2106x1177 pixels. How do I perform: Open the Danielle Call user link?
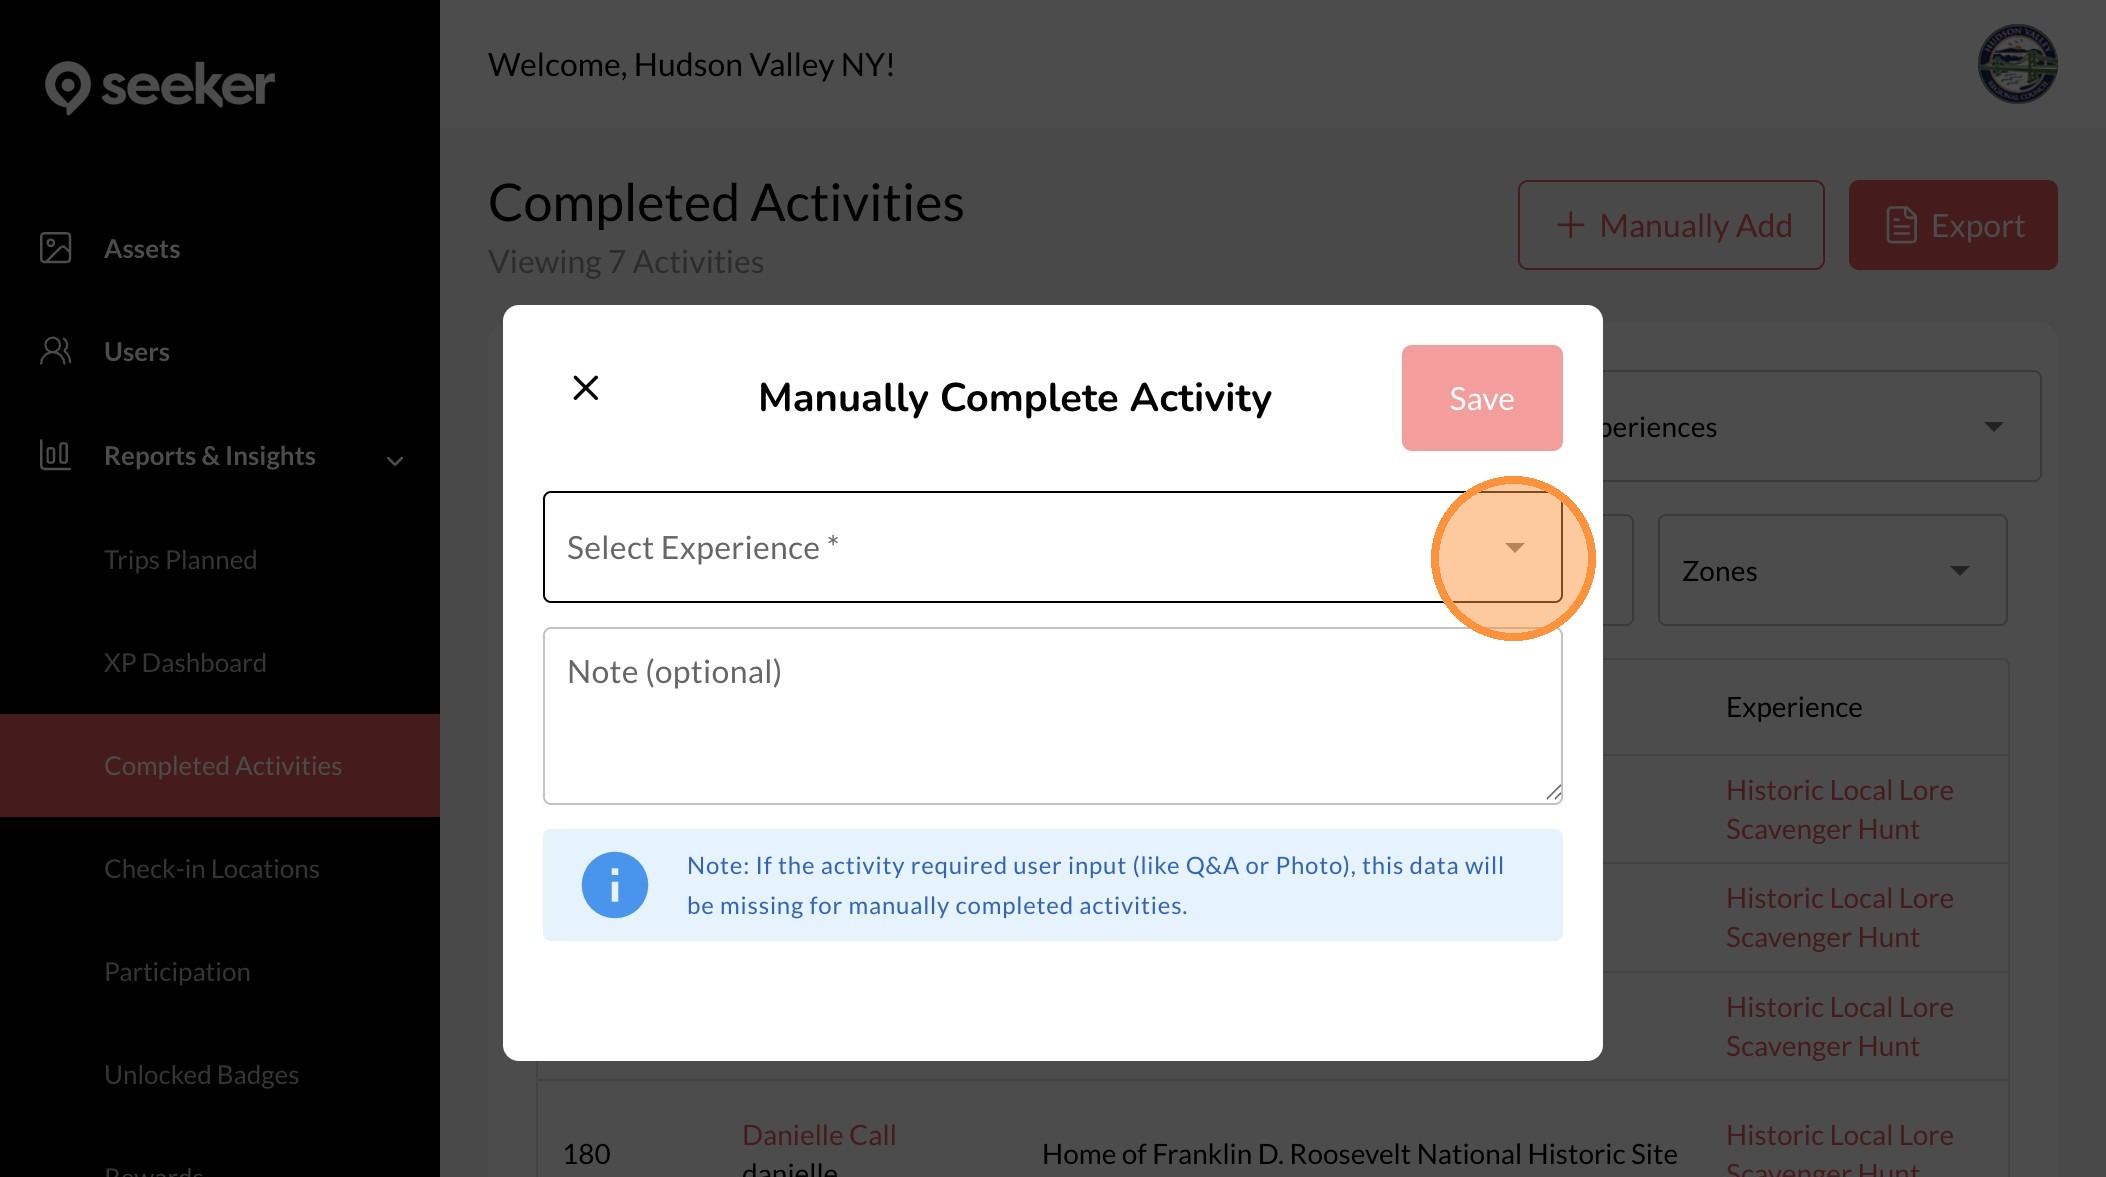pyautogui.click(x=818, y=1135)
